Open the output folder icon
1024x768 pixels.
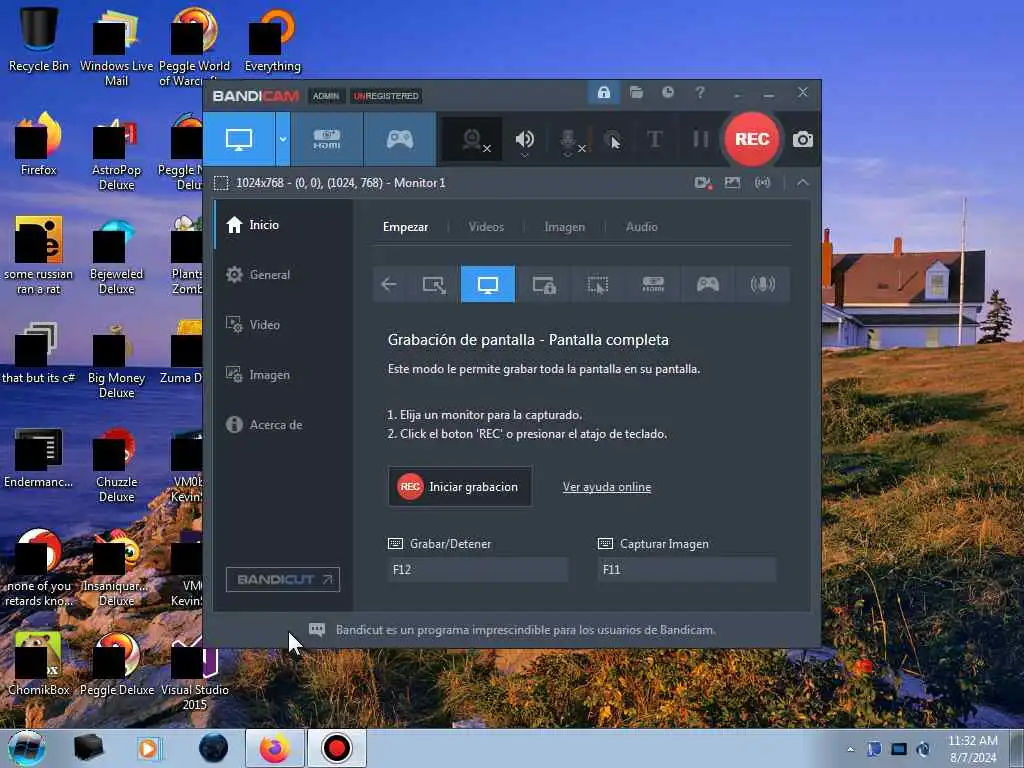pyautogui.click(x=636, y=93)
